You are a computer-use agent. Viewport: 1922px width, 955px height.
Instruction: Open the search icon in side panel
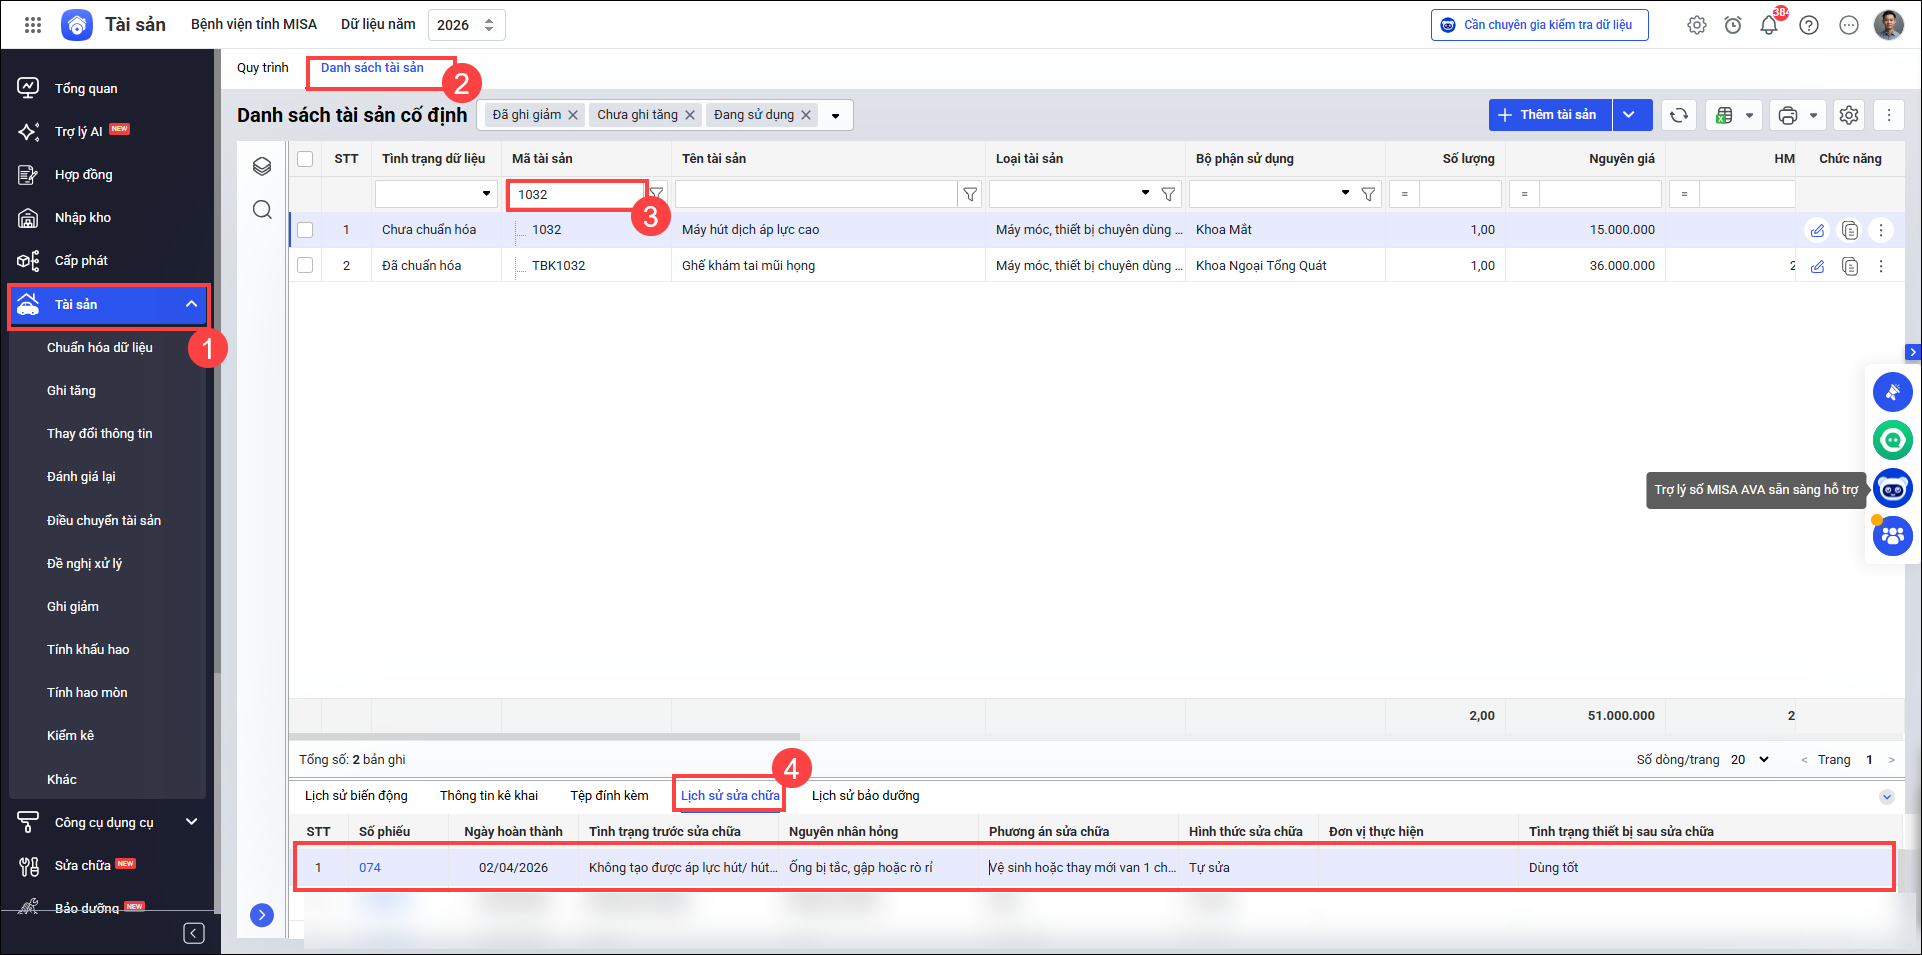[262, 209]
